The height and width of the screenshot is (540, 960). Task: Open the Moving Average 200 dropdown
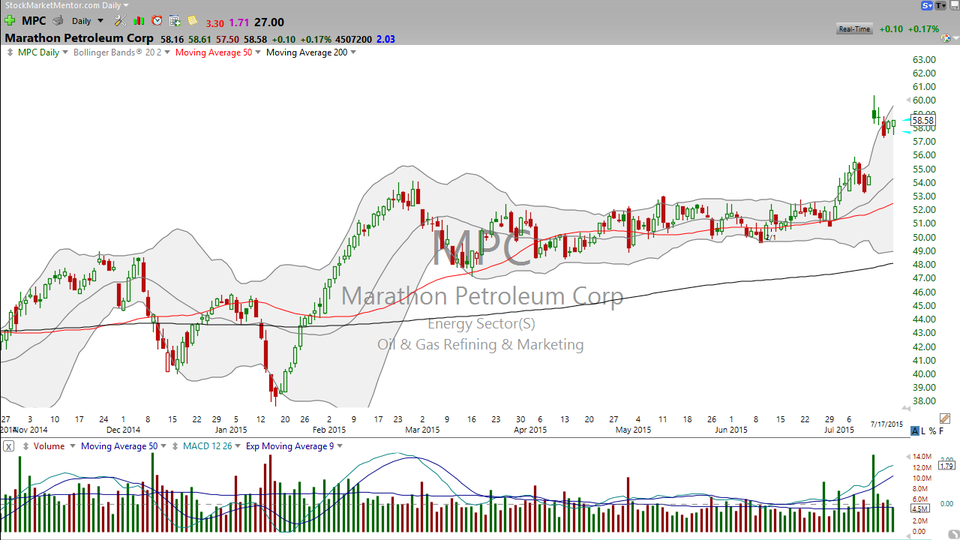tap(311, 53)
